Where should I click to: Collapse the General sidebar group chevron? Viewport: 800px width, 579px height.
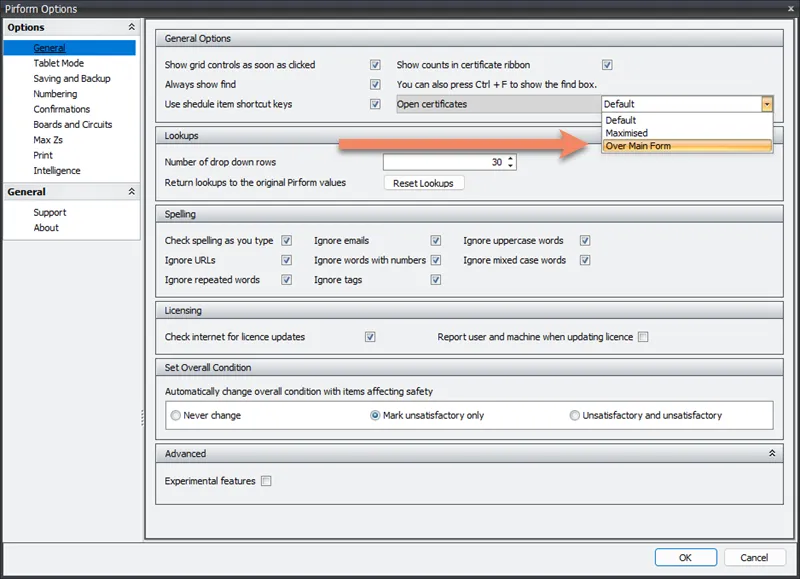[x=132, y=192]
